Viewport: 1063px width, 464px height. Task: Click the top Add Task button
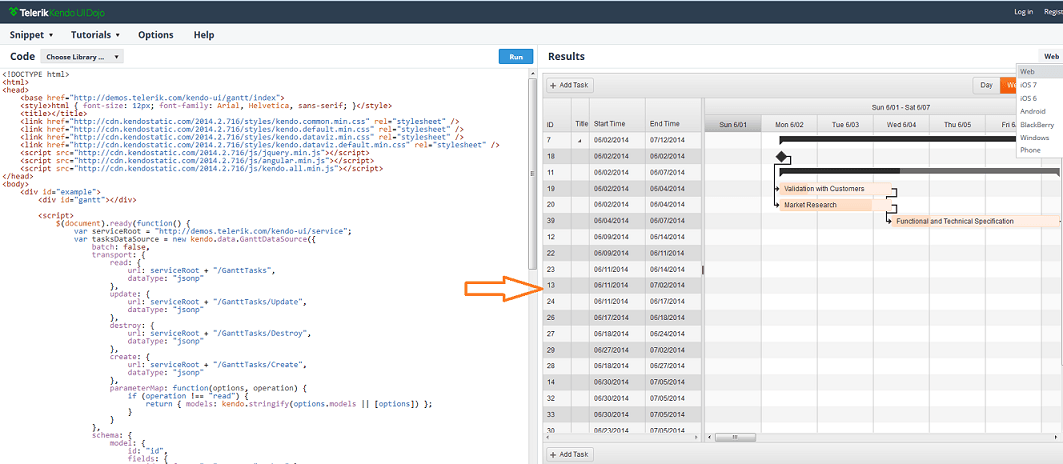[570, 85]
